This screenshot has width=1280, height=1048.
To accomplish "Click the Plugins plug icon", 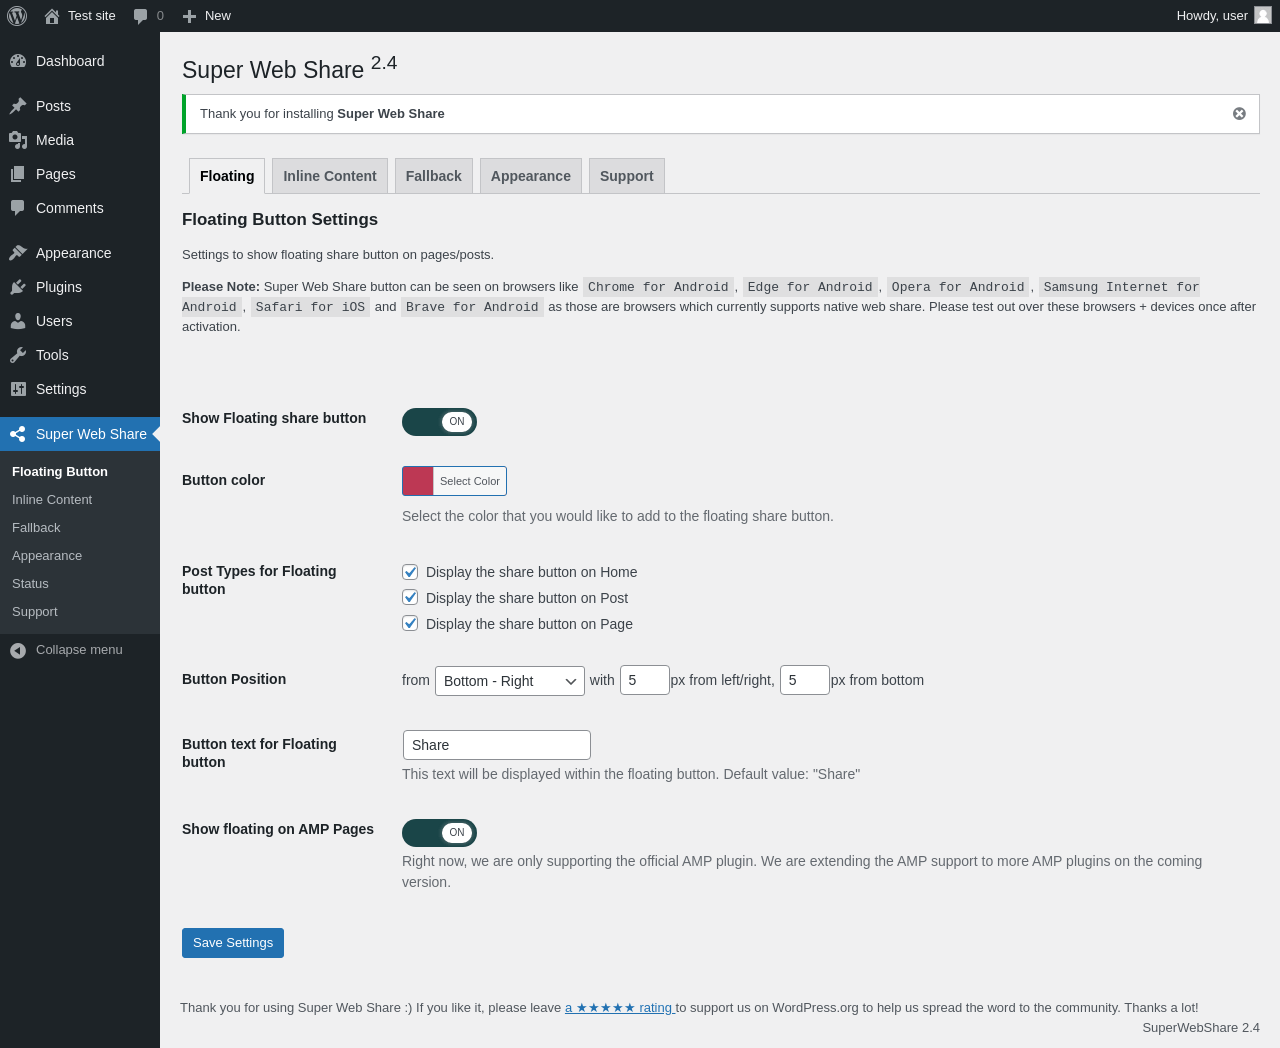I will [18, 287].
